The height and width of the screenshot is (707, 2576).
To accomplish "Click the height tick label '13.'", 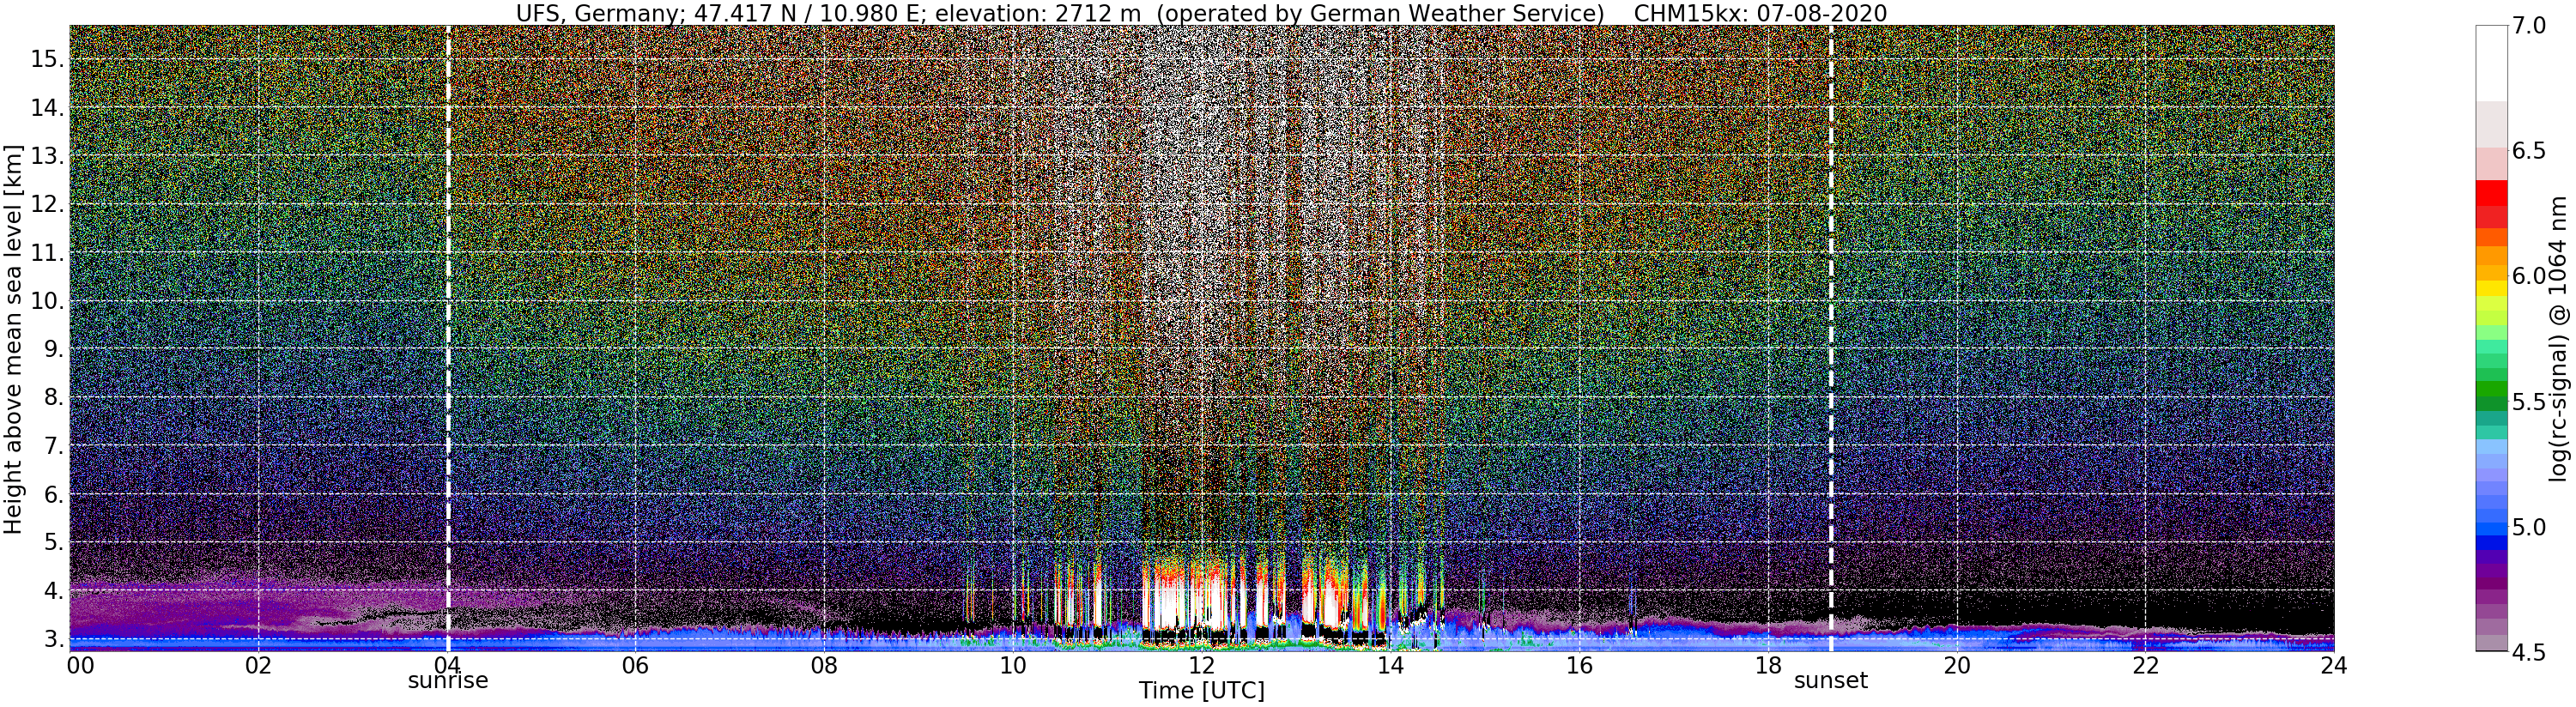I will click(46, 156).
